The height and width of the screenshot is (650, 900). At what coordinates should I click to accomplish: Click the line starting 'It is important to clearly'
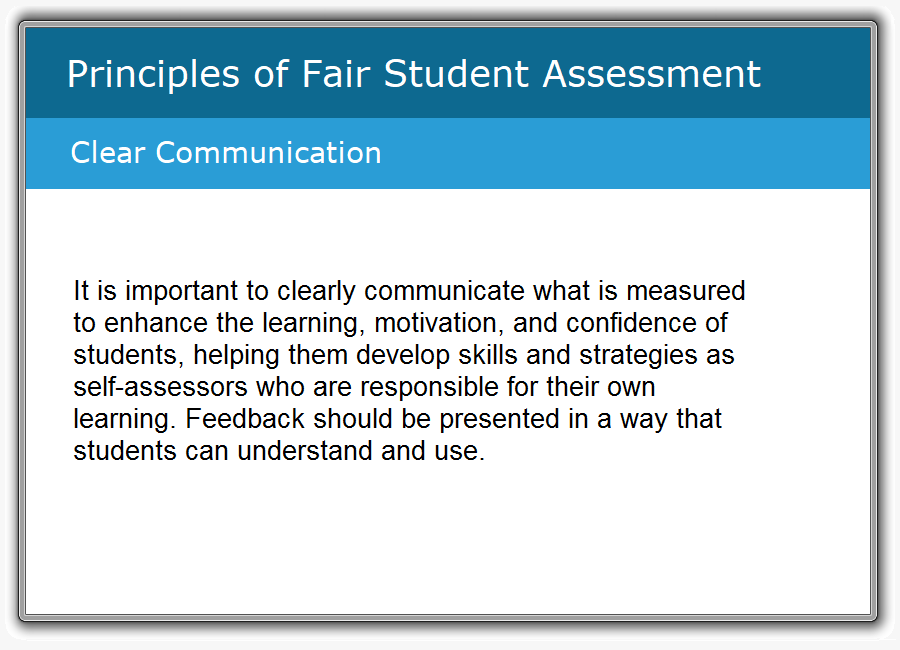409,291
